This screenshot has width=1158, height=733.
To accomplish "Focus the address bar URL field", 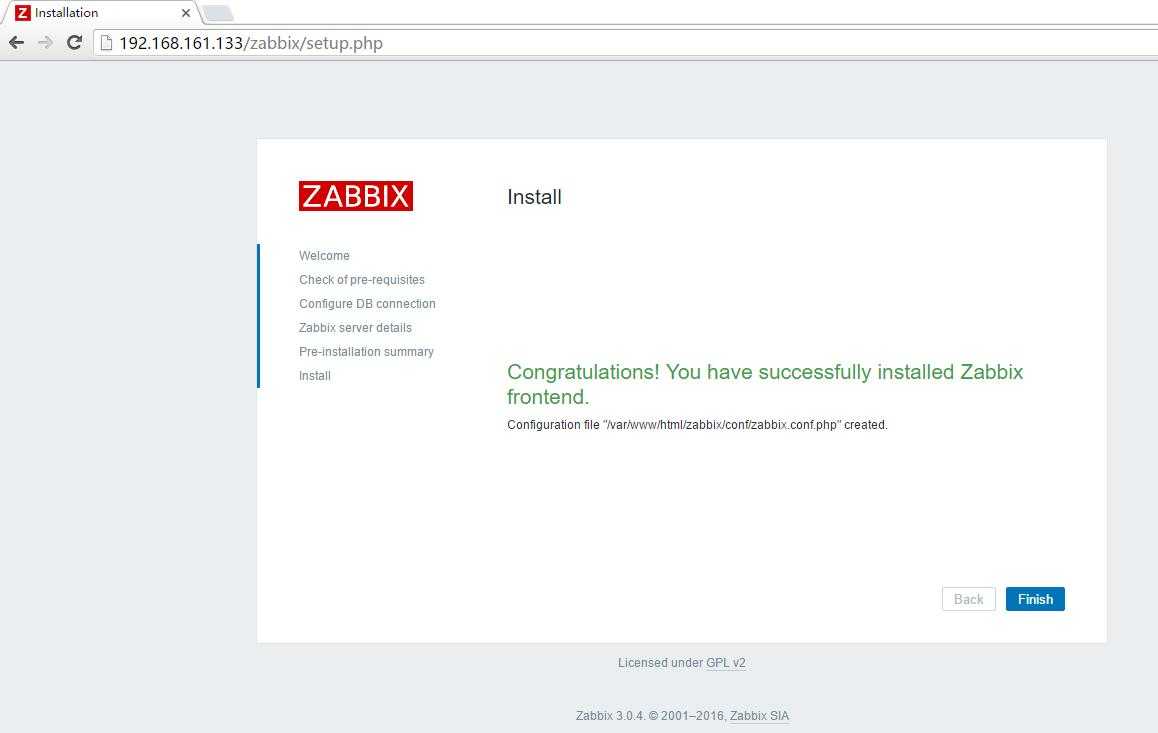I will (628, 43).
